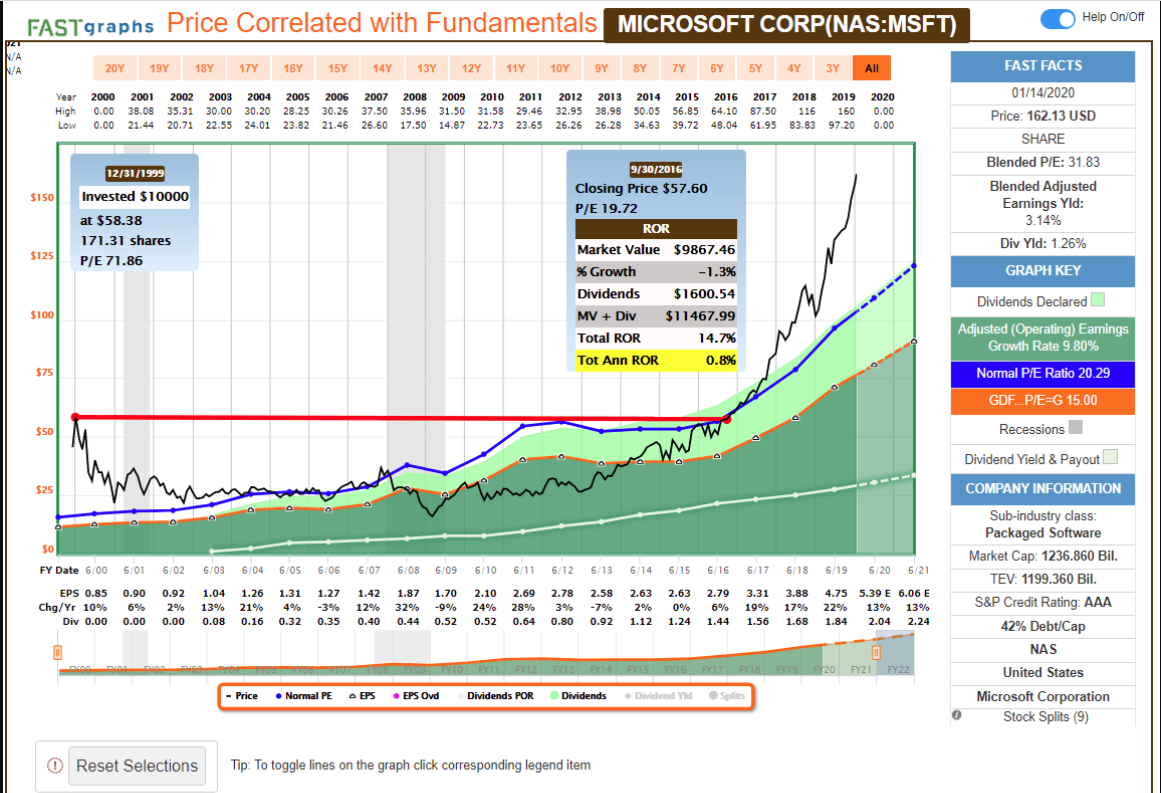
Task: Click the Market Cap 1236.860 Bil. row
Action: pos(1043,556)
